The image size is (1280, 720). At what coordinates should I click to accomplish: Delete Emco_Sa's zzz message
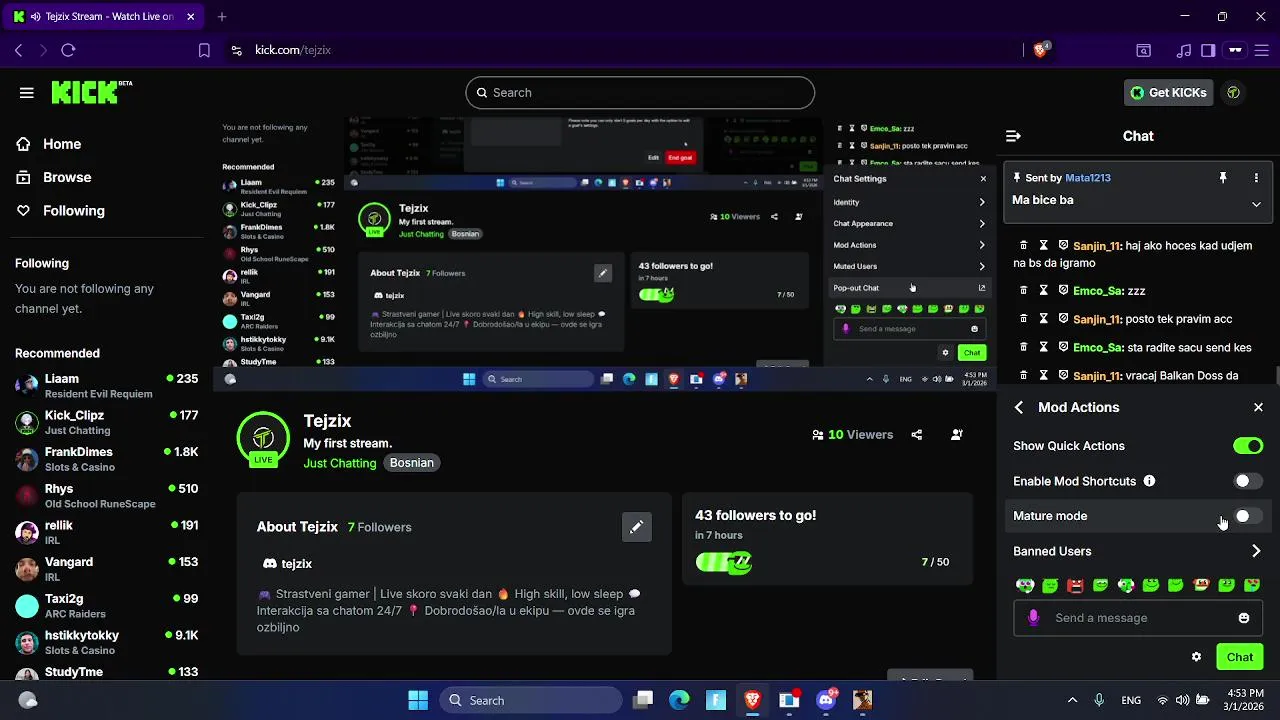pos(1023,291)
